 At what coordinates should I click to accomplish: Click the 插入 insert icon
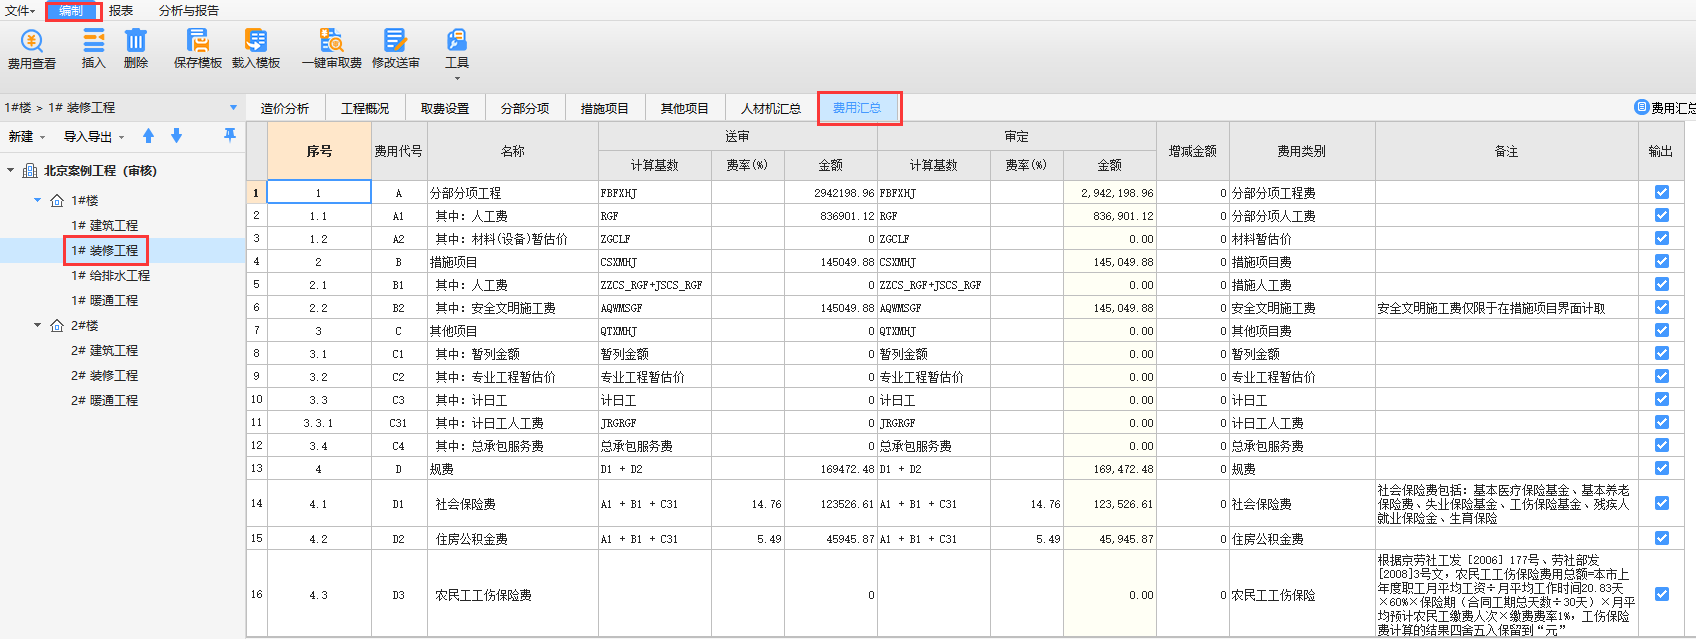(x=93, y=42)
